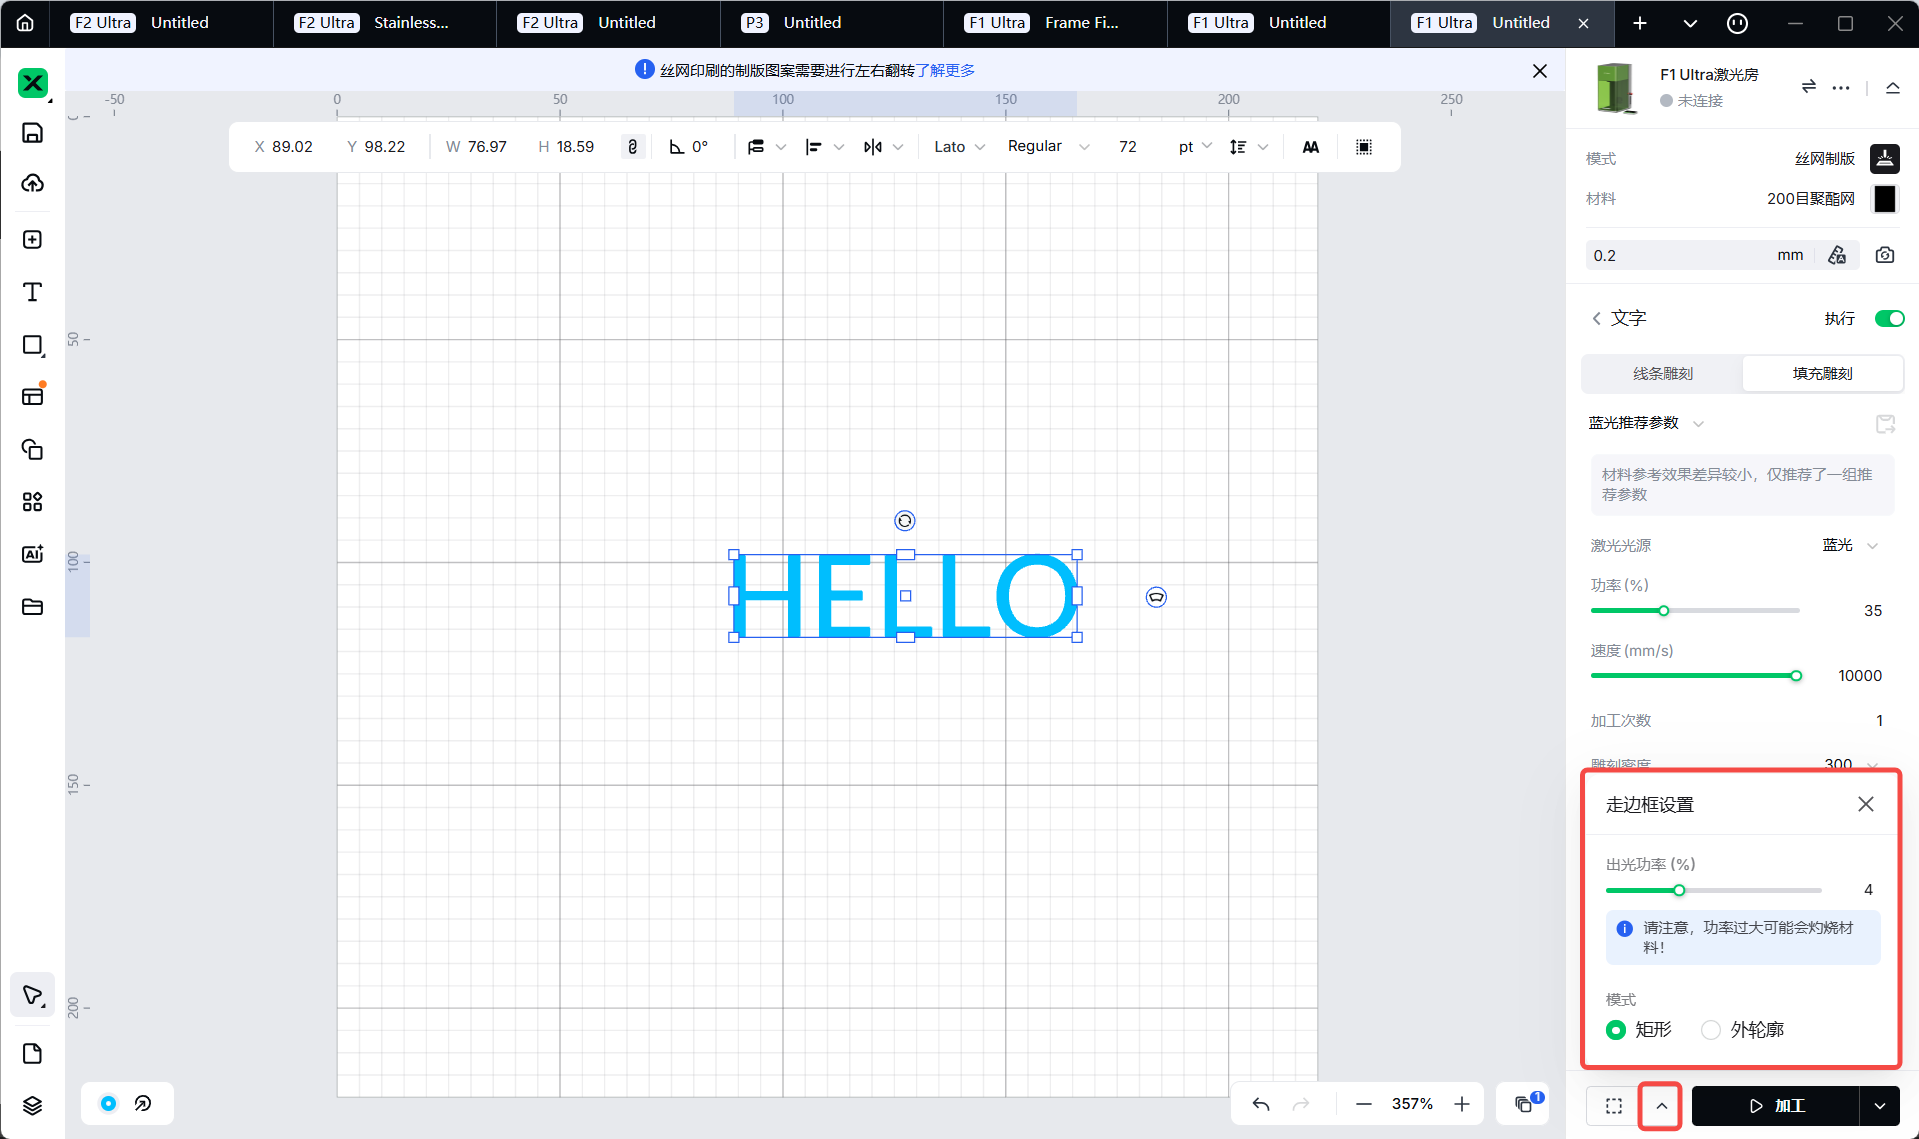1919x1139 pixels.
Task: Switch to the 线条雕刻 tab
Action: pos(1662,373)
